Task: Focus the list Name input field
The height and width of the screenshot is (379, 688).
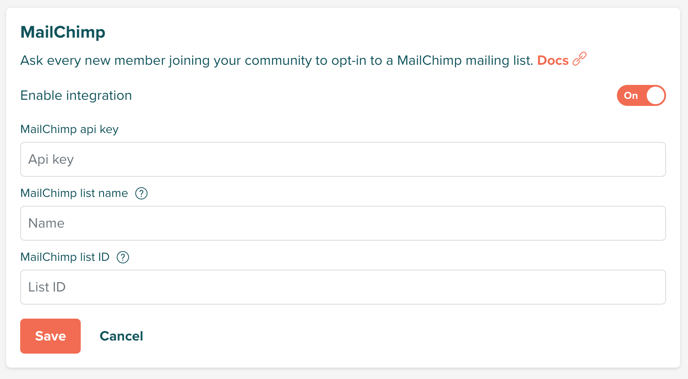Action: pos(343,223)
